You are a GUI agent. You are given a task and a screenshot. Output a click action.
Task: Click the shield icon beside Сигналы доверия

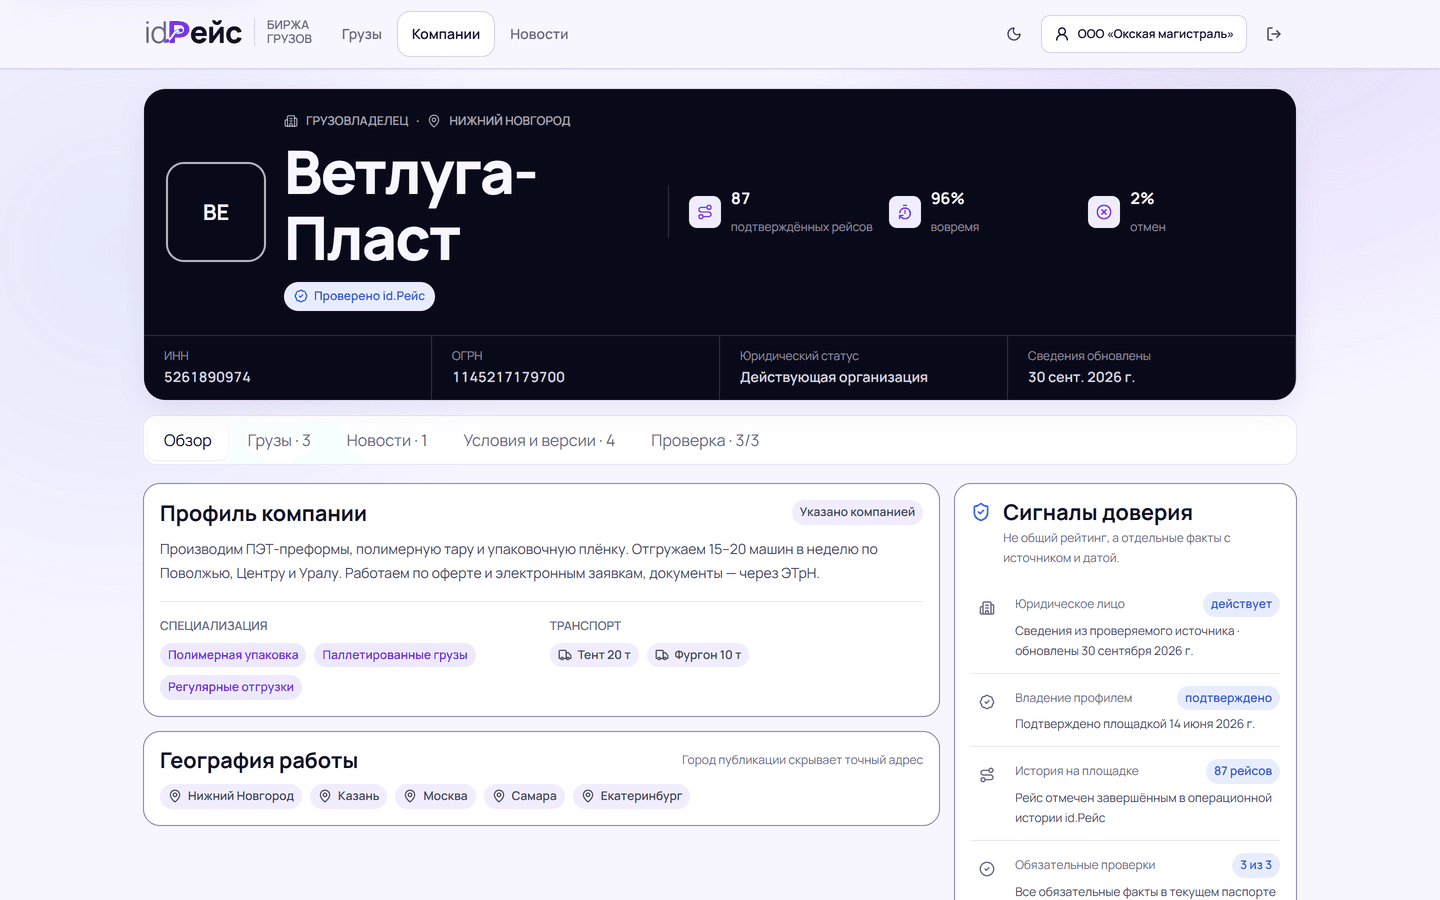(x=981, y=512)
